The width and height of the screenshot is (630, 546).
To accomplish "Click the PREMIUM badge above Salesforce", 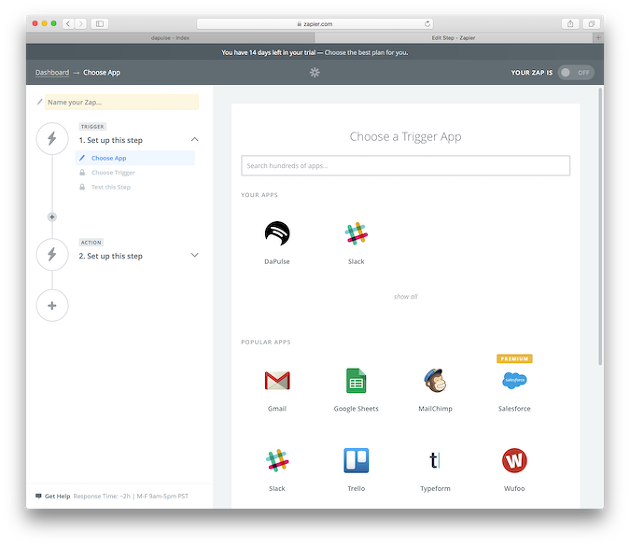I will click(x=514, y=358).
